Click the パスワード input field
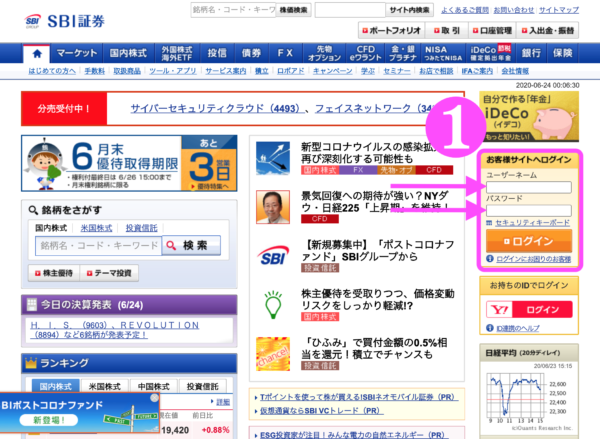600x439 pixels. click(529, 211)
